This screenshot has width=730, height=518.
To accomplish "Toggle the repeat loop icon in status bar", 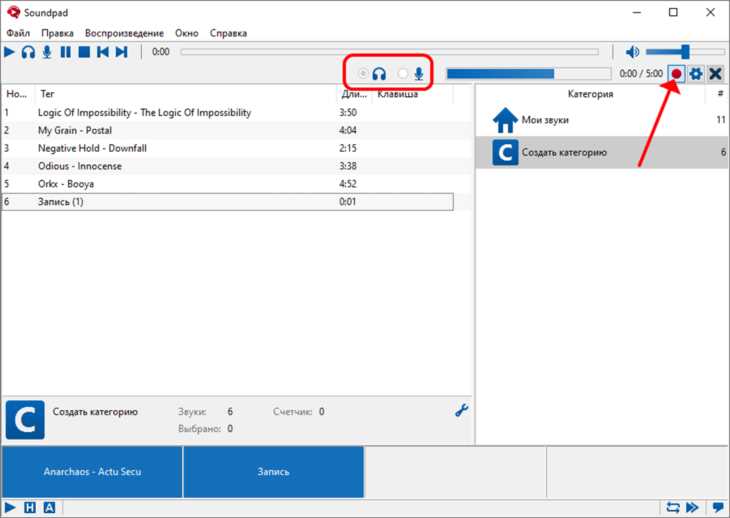I will tap(673, 507).
